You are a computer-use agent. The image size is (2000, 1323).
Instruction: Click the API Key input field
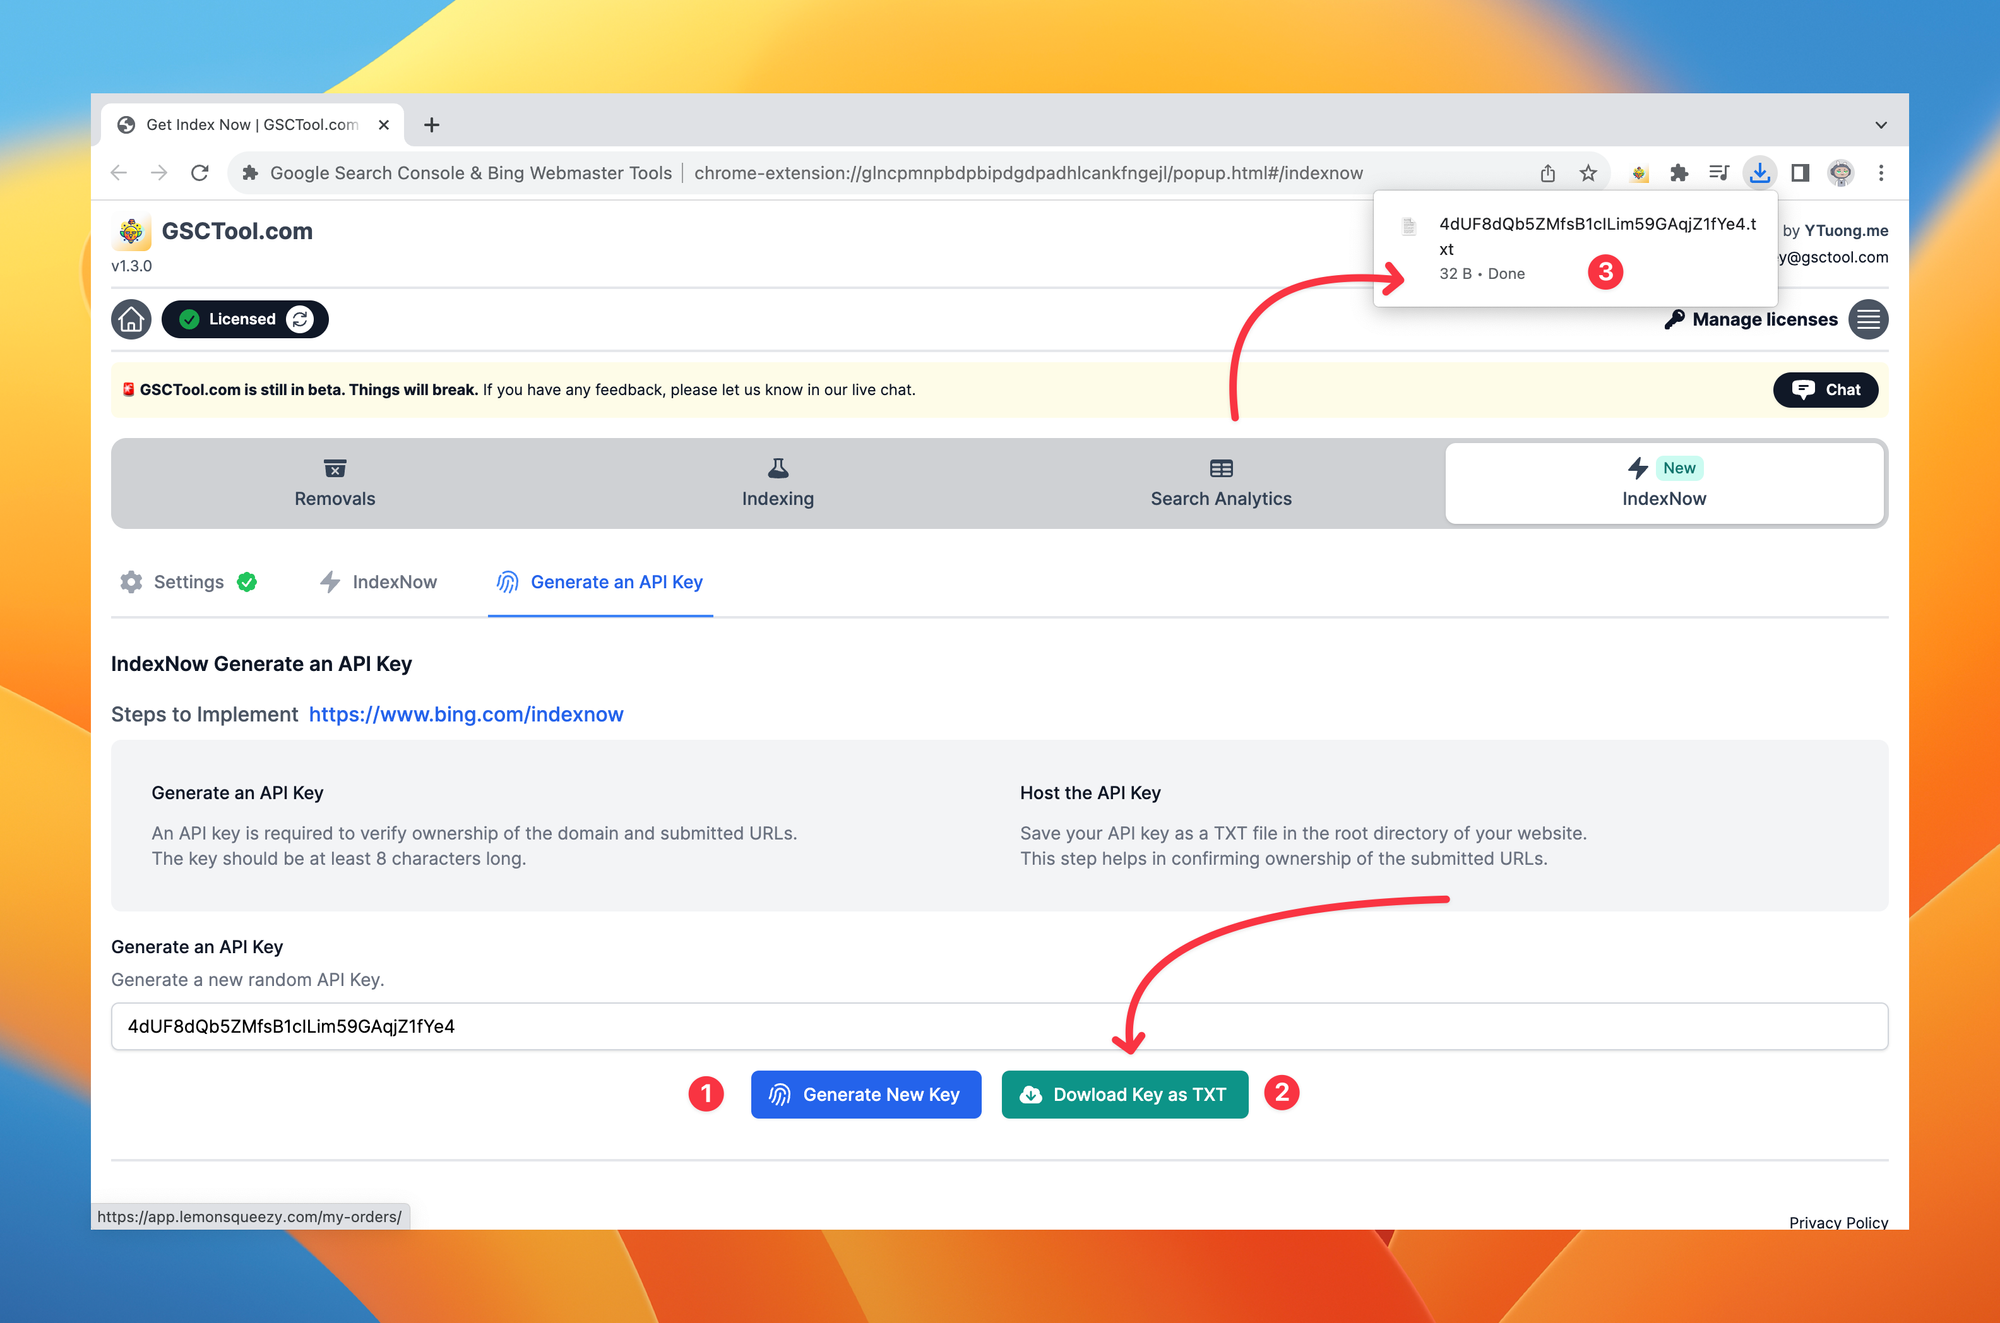click(1001, 1025)
